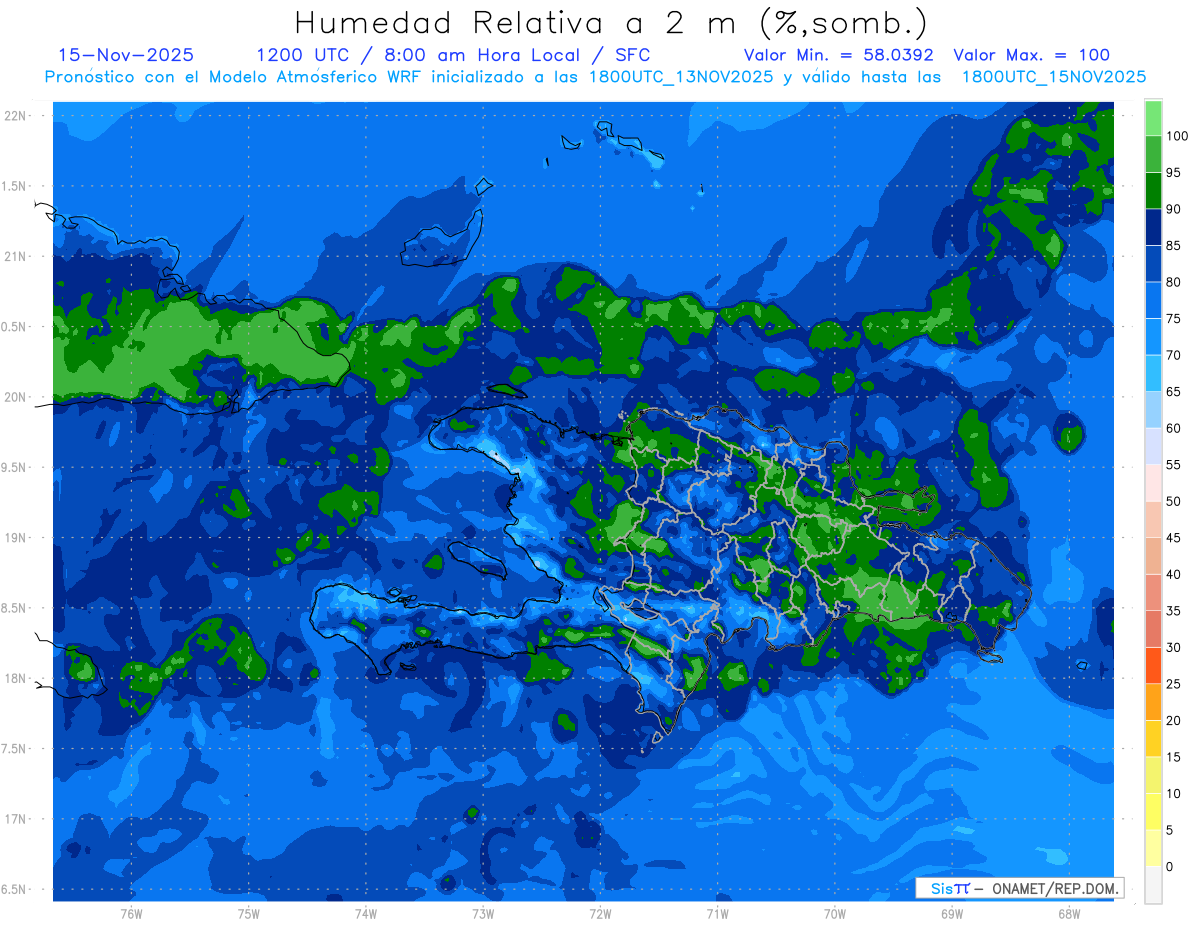Click the yellow legend swatch between 10 and 15
The width and height of the screenshot is (1200, 927).
1153,775
